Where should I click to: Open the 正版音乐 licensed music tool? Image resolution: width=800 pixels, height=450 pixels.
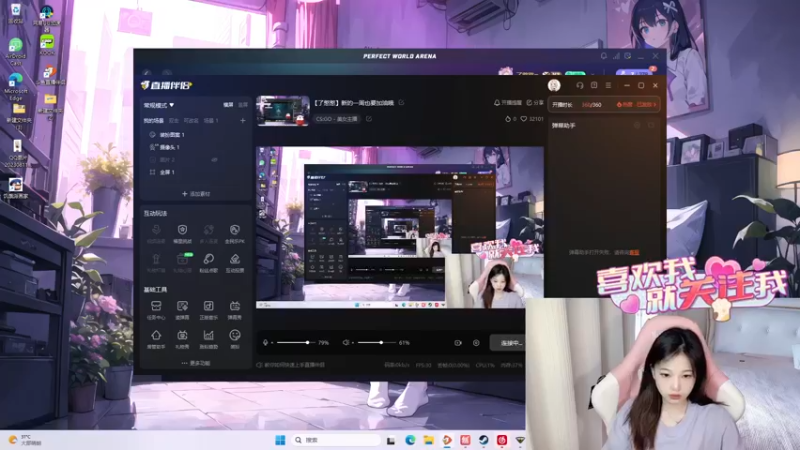tap(208, 310)
